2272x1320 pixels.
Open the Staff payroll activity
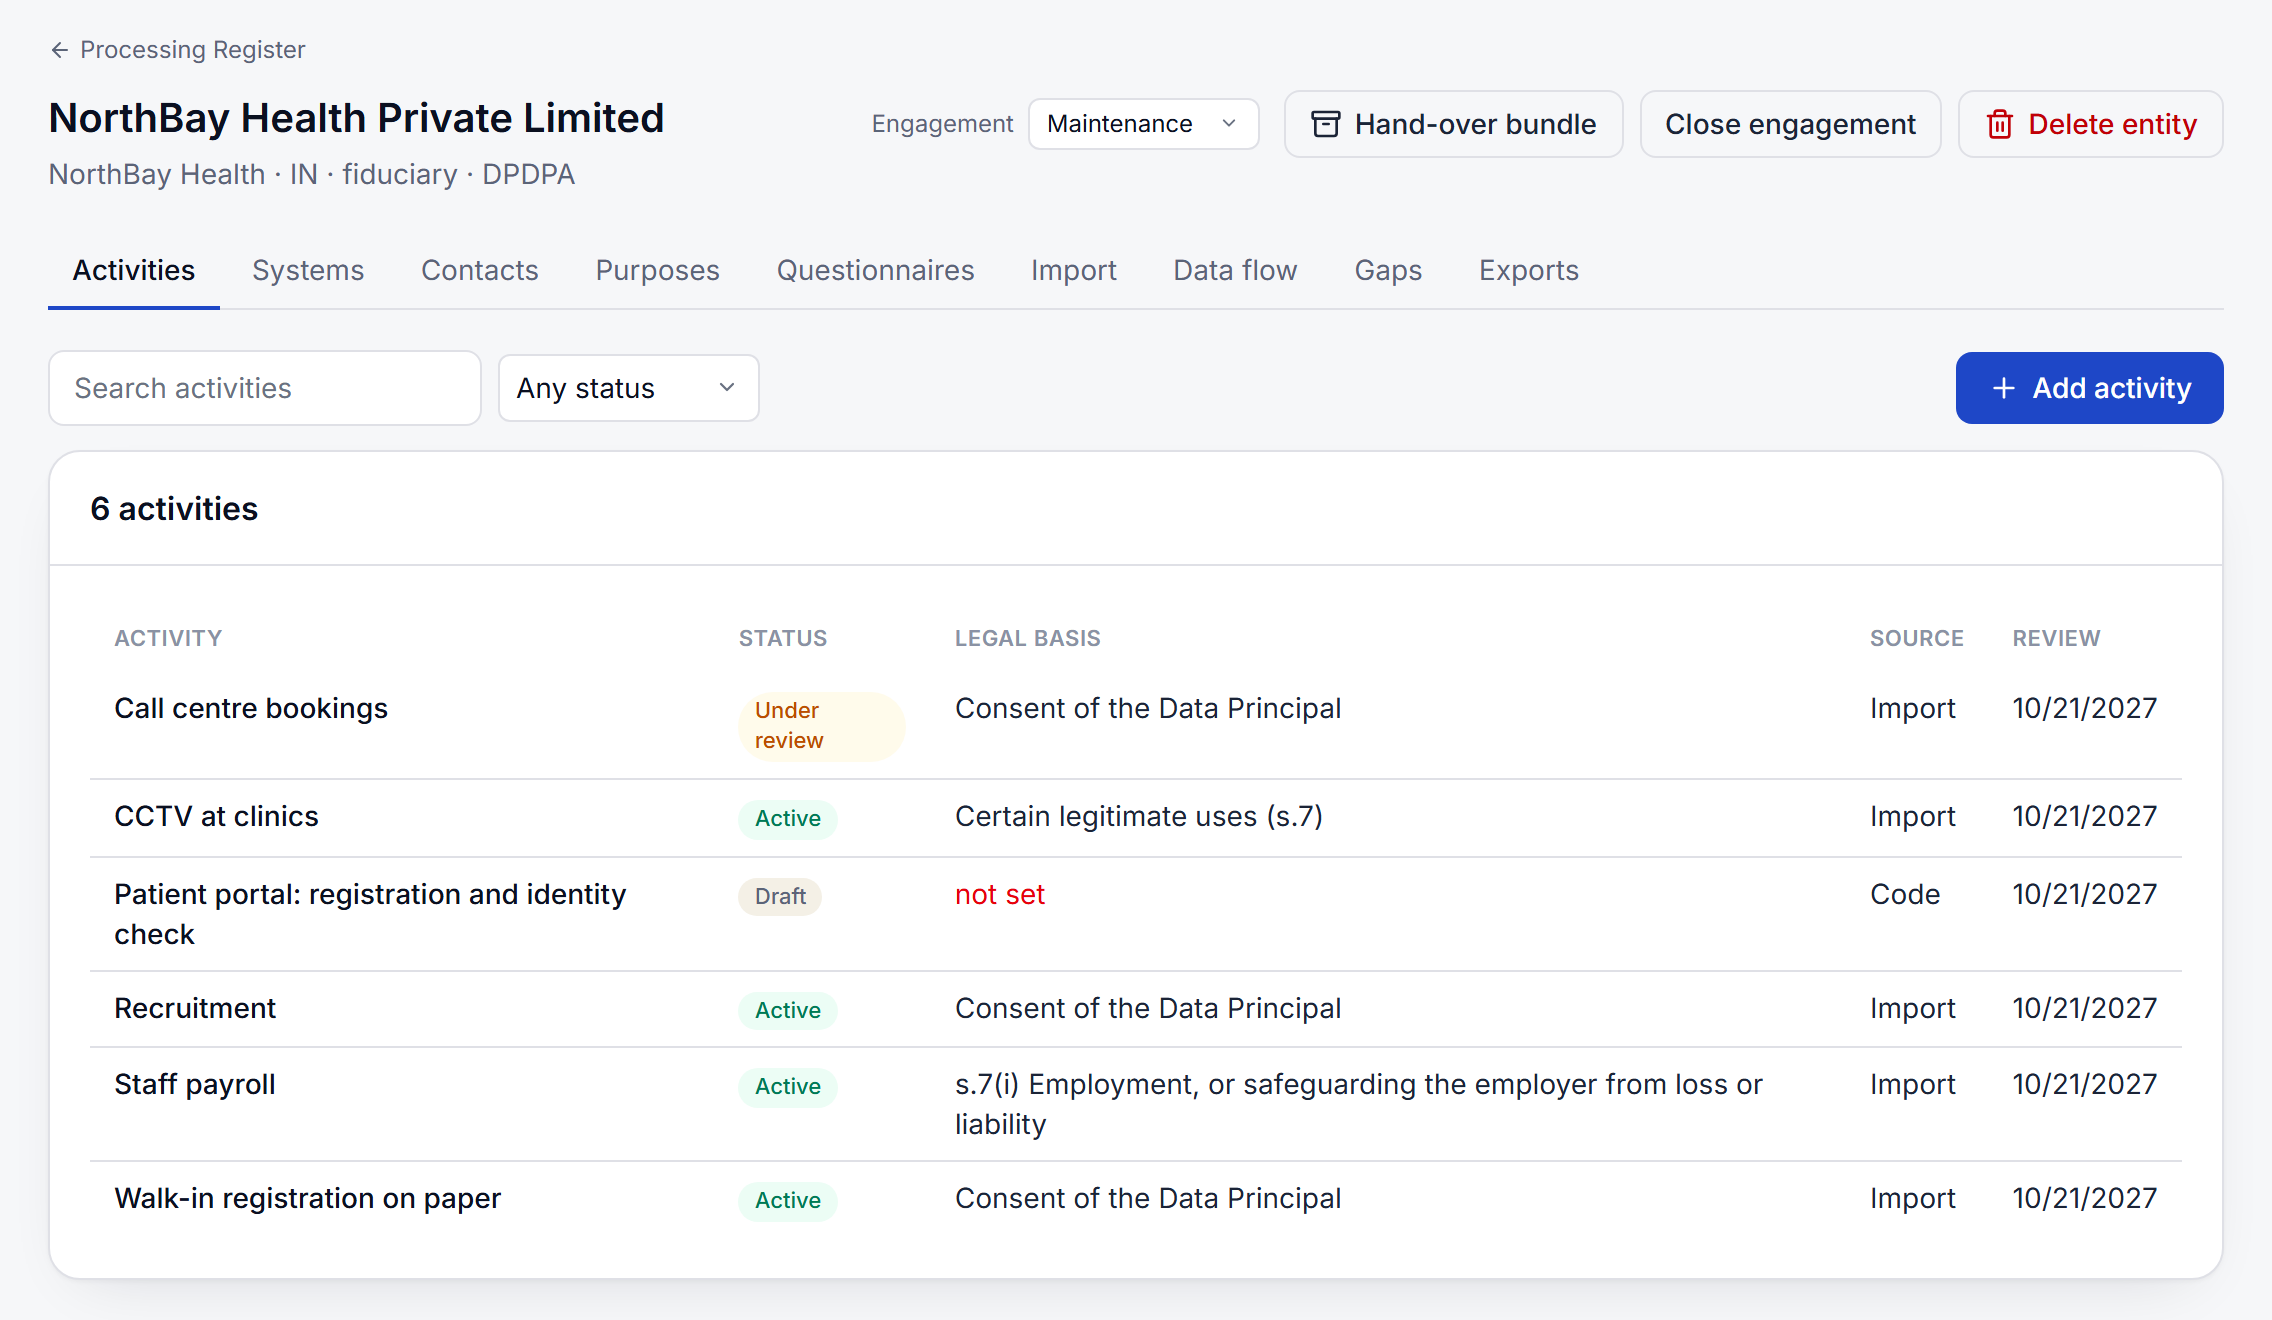pyautogui.click(x=195, y=1084)
